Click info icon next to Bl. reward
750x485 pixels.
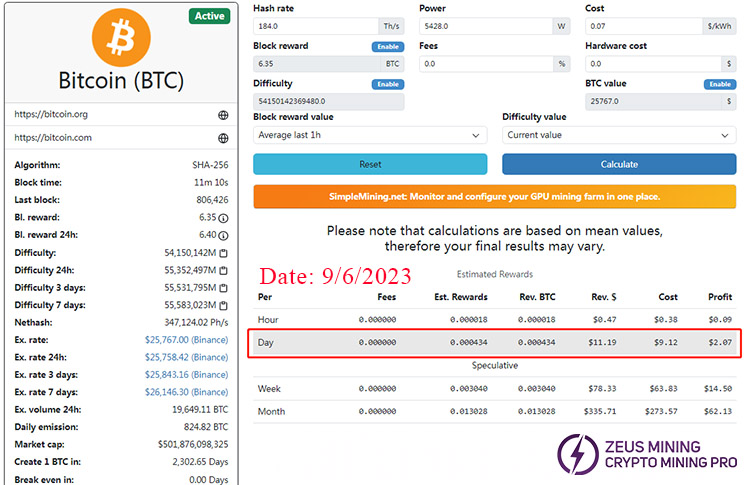point(223,217)
